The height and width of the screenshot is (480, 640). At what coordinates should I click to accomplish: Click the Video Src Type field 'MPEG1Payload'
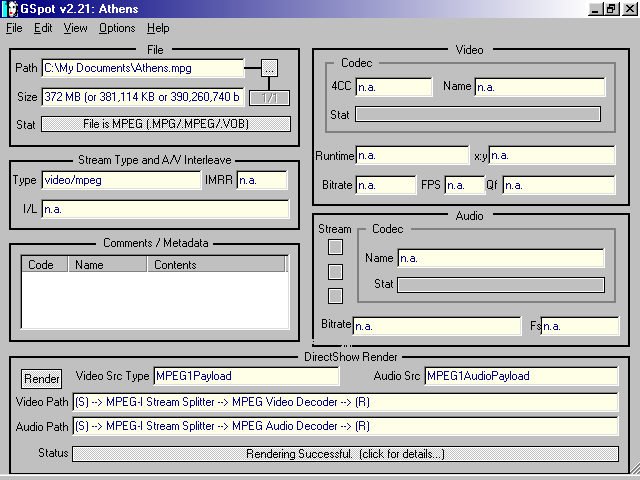(x=246, y=376)
